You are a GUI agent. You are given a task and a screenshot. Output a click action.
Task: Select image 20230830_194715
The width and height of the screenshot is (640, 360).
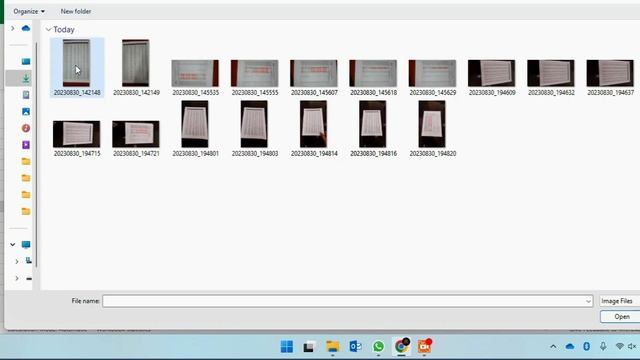pyautogui.click(x=77, y=138)
